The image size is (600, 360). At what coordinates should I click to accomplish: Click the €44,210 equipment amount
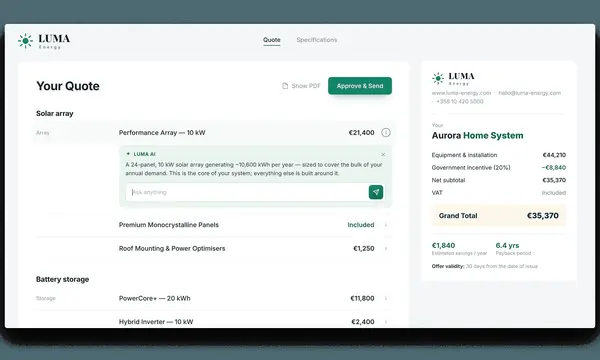tap(554, 155)
